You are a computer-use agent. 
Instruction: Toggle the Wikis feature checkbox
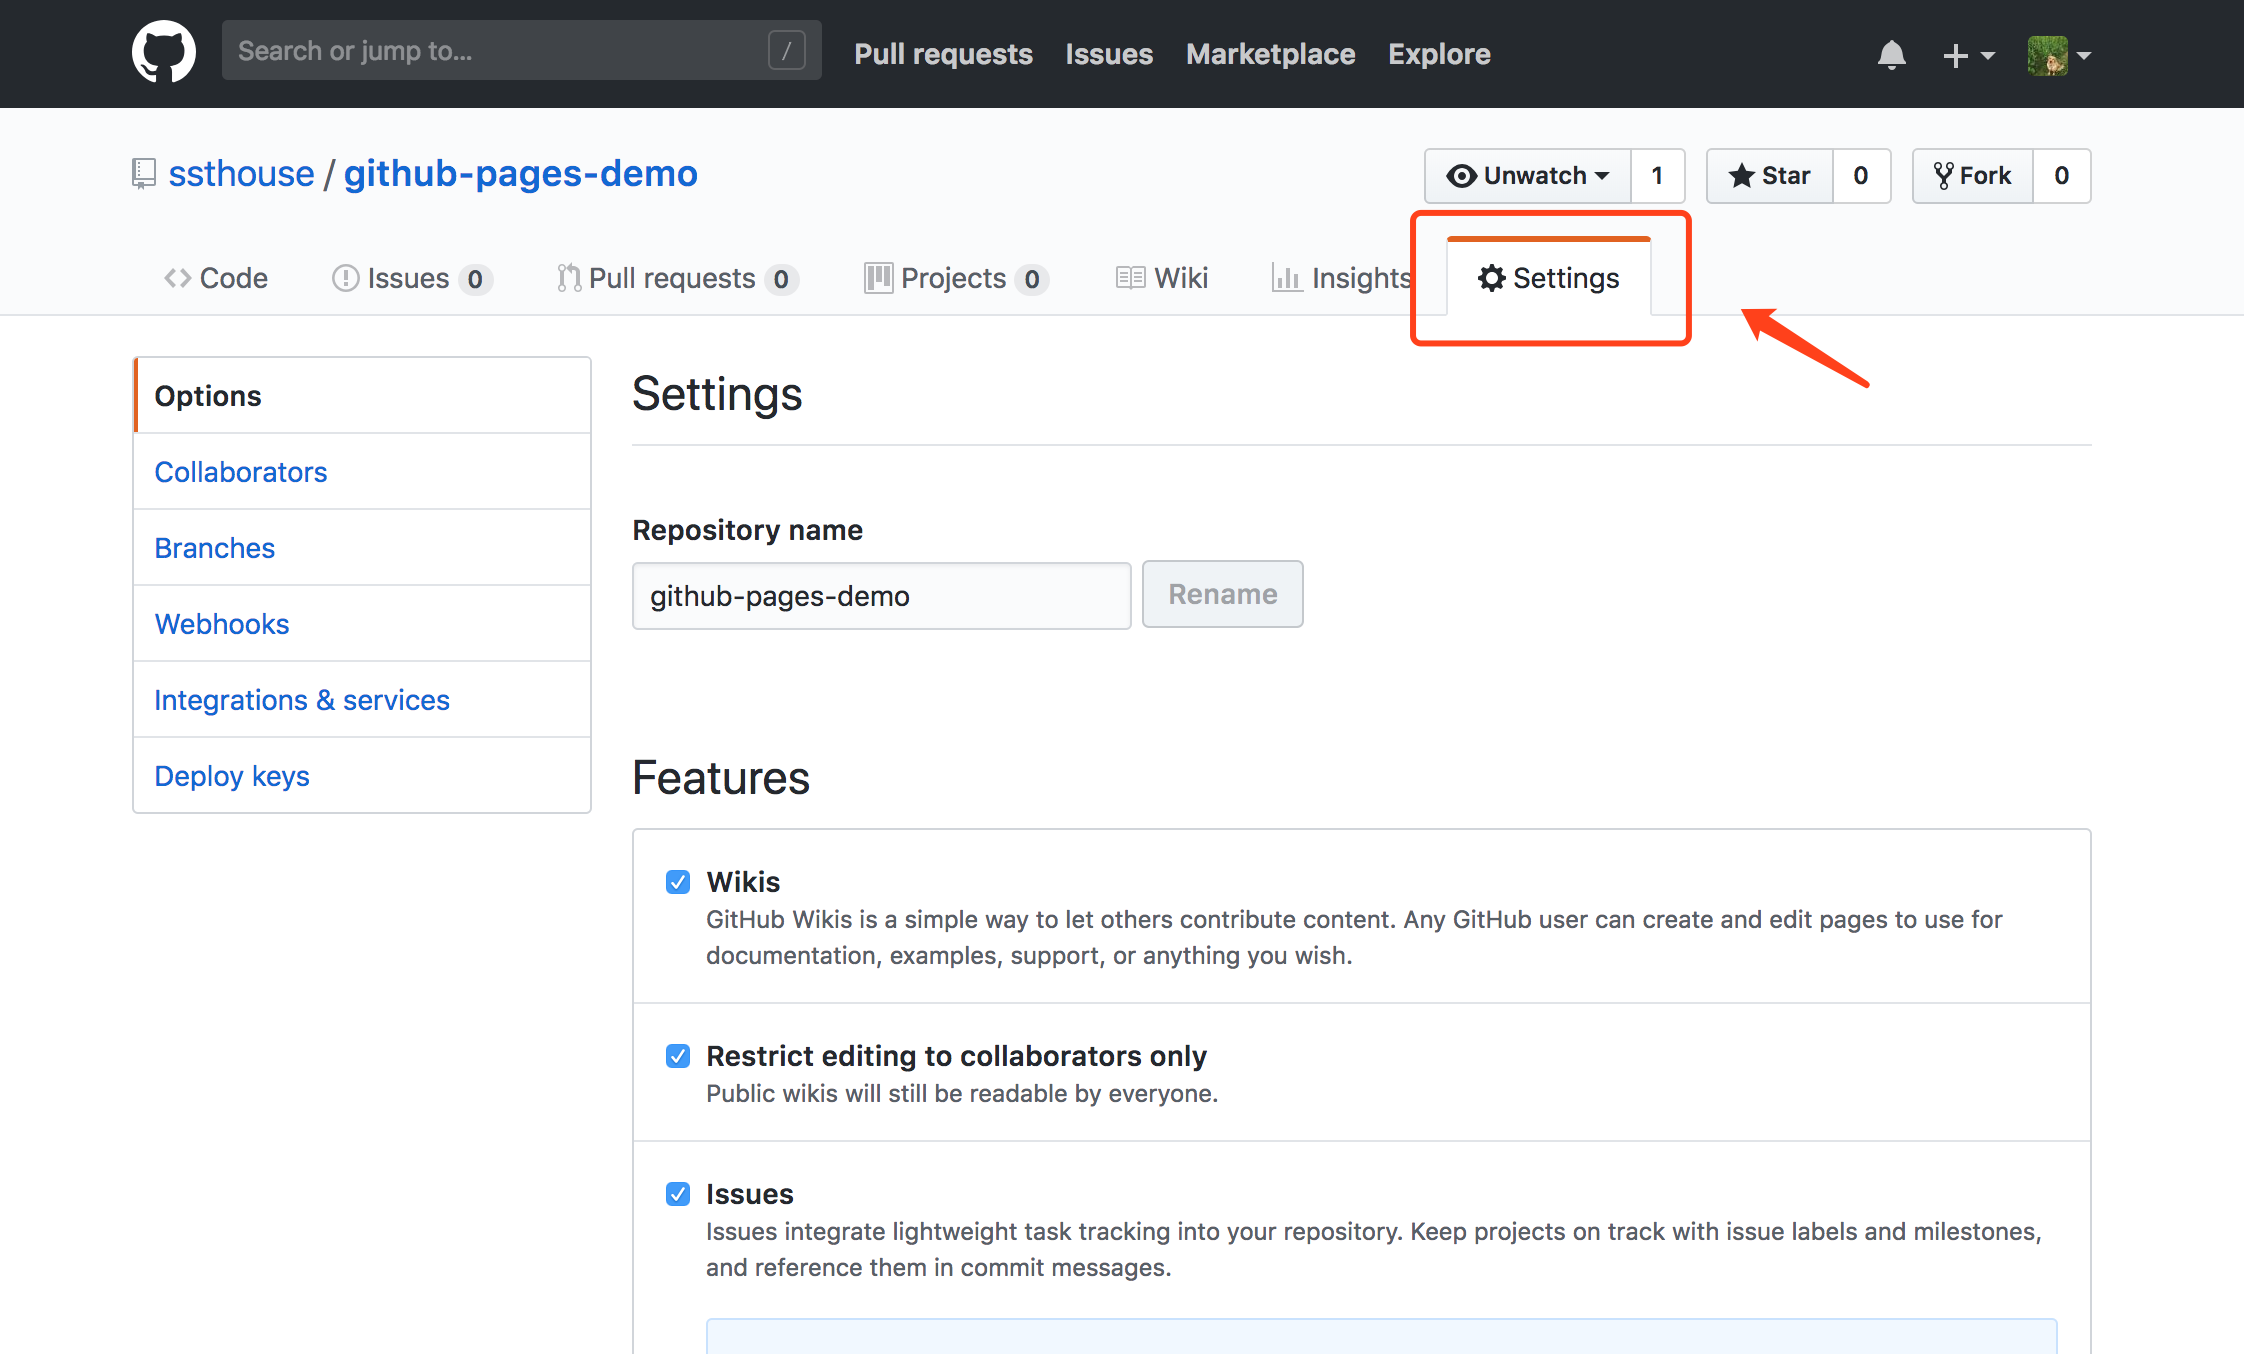(x=675, y=881)
